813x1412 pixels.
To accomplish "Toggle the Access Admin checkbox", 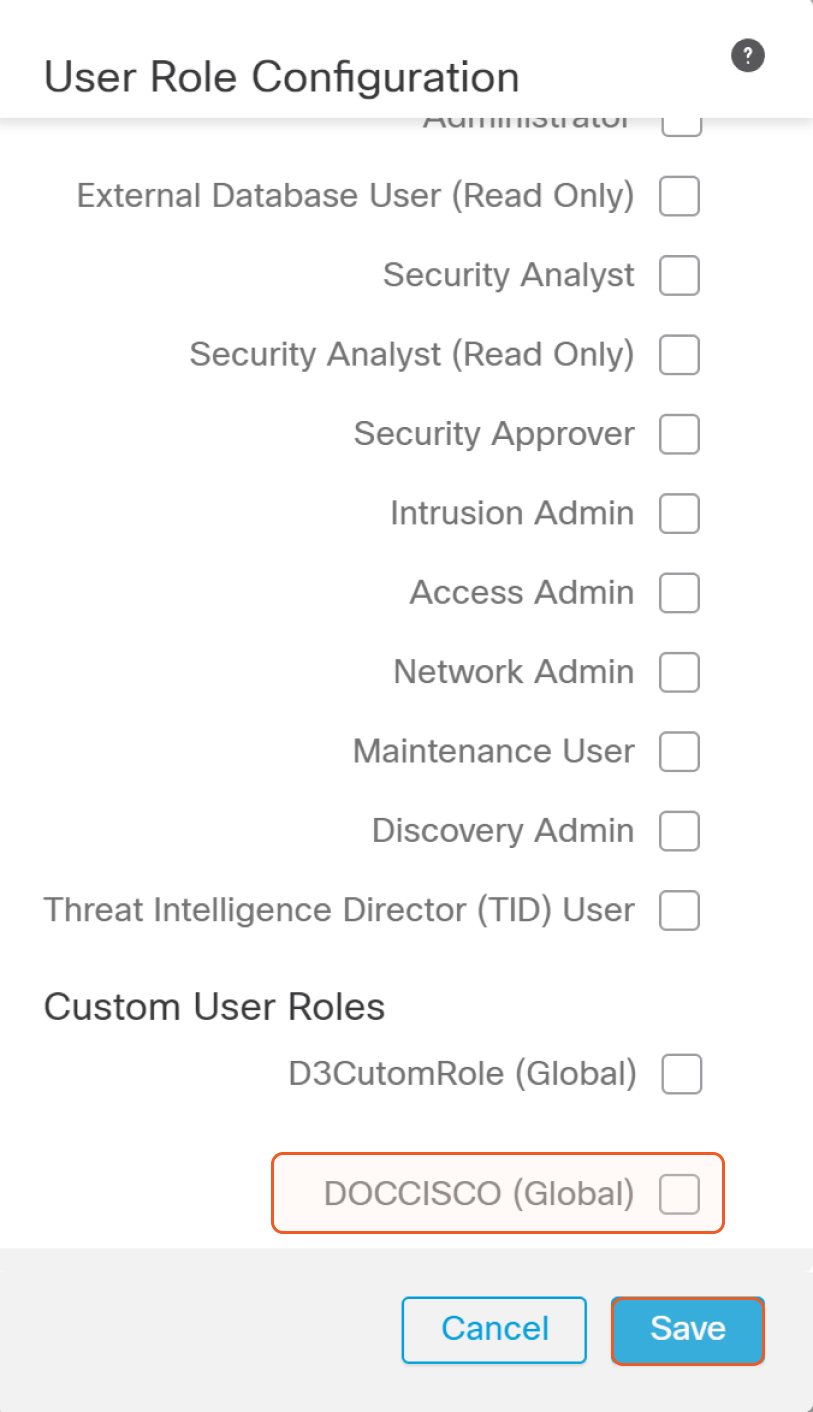I will coord(679,593).
